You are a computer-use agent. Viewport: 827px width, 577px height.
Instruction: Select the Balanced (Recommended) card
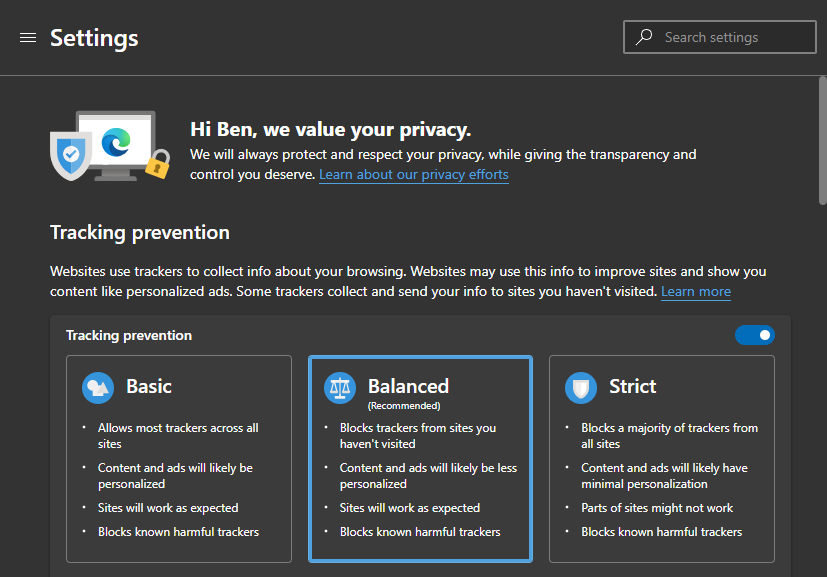tap(420, 459)
